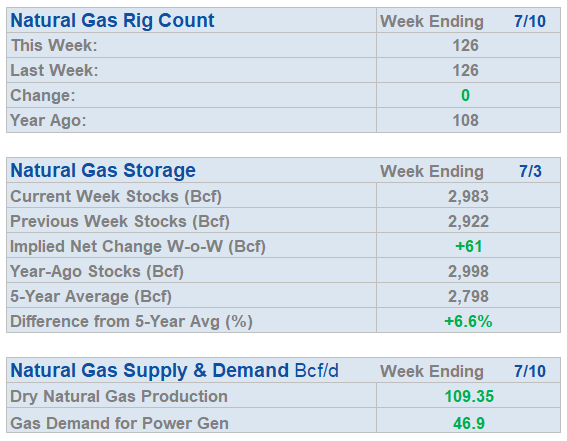The image size is (567, 441).
Task: Click the green Change value 0
Action: 465,95
